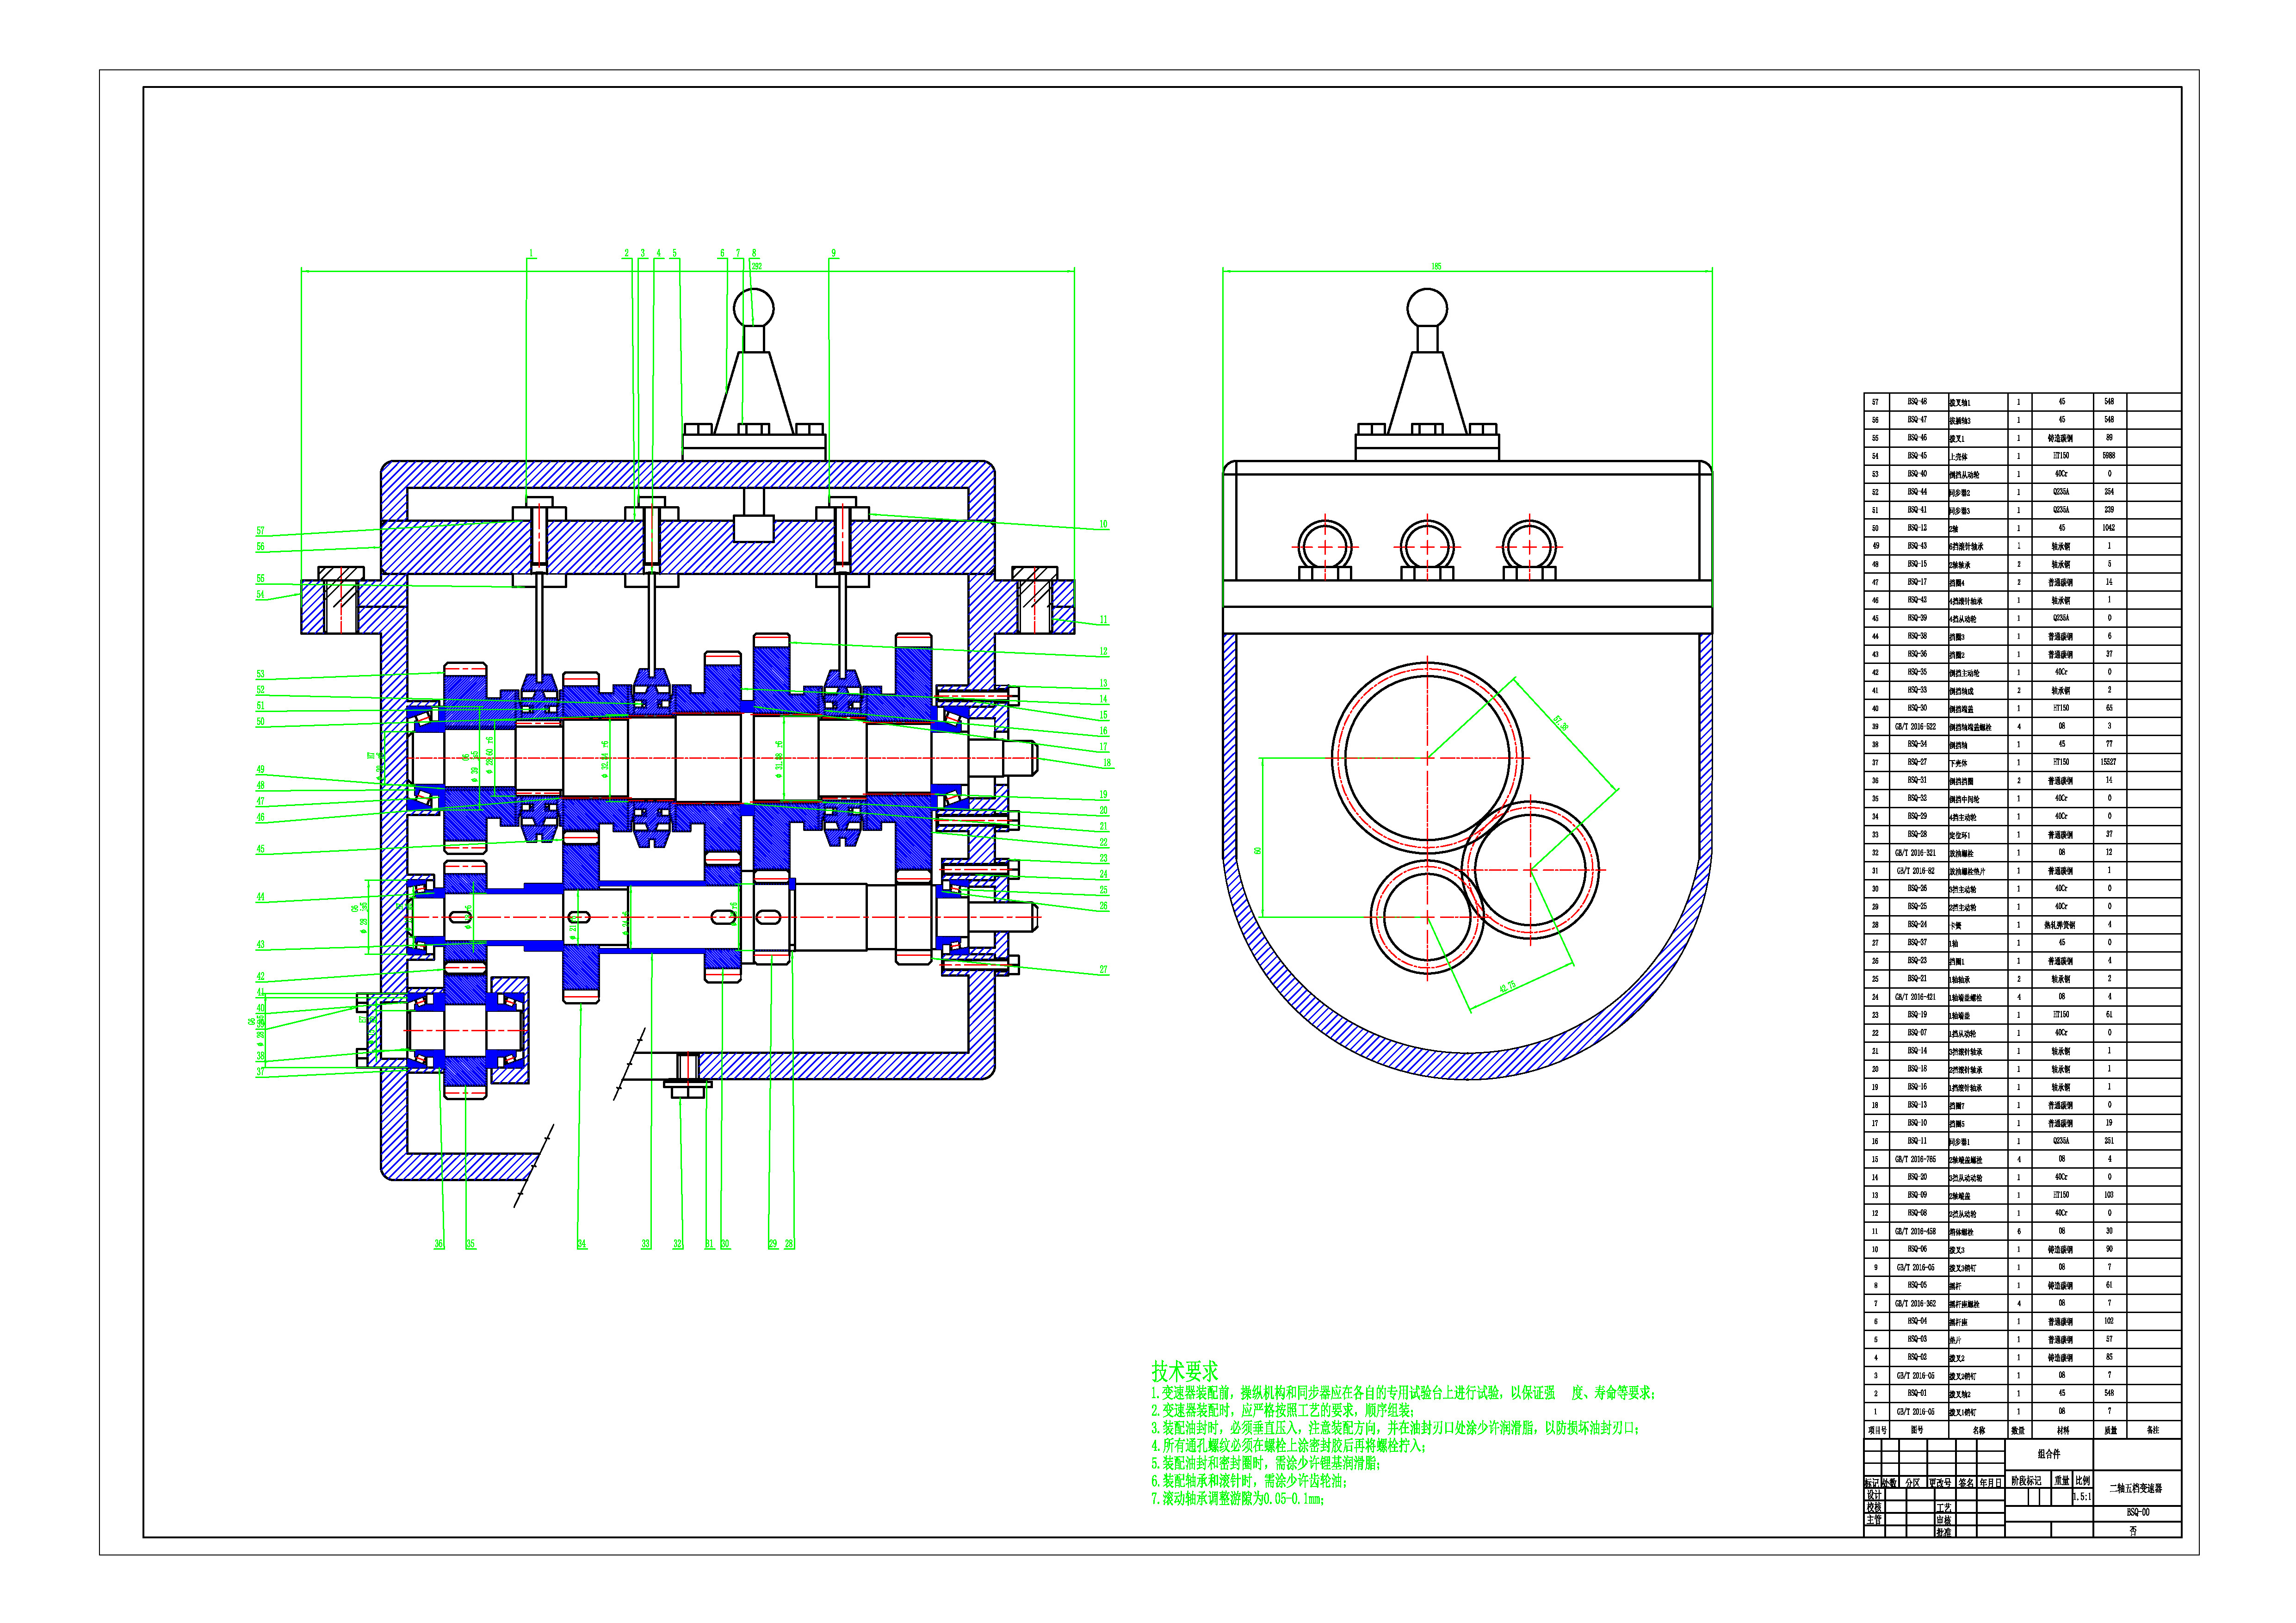This screenshot has width=2296, height=1623.
Task: Click the middle shift-rail circle in the side view
Action: coord(1427,548)
